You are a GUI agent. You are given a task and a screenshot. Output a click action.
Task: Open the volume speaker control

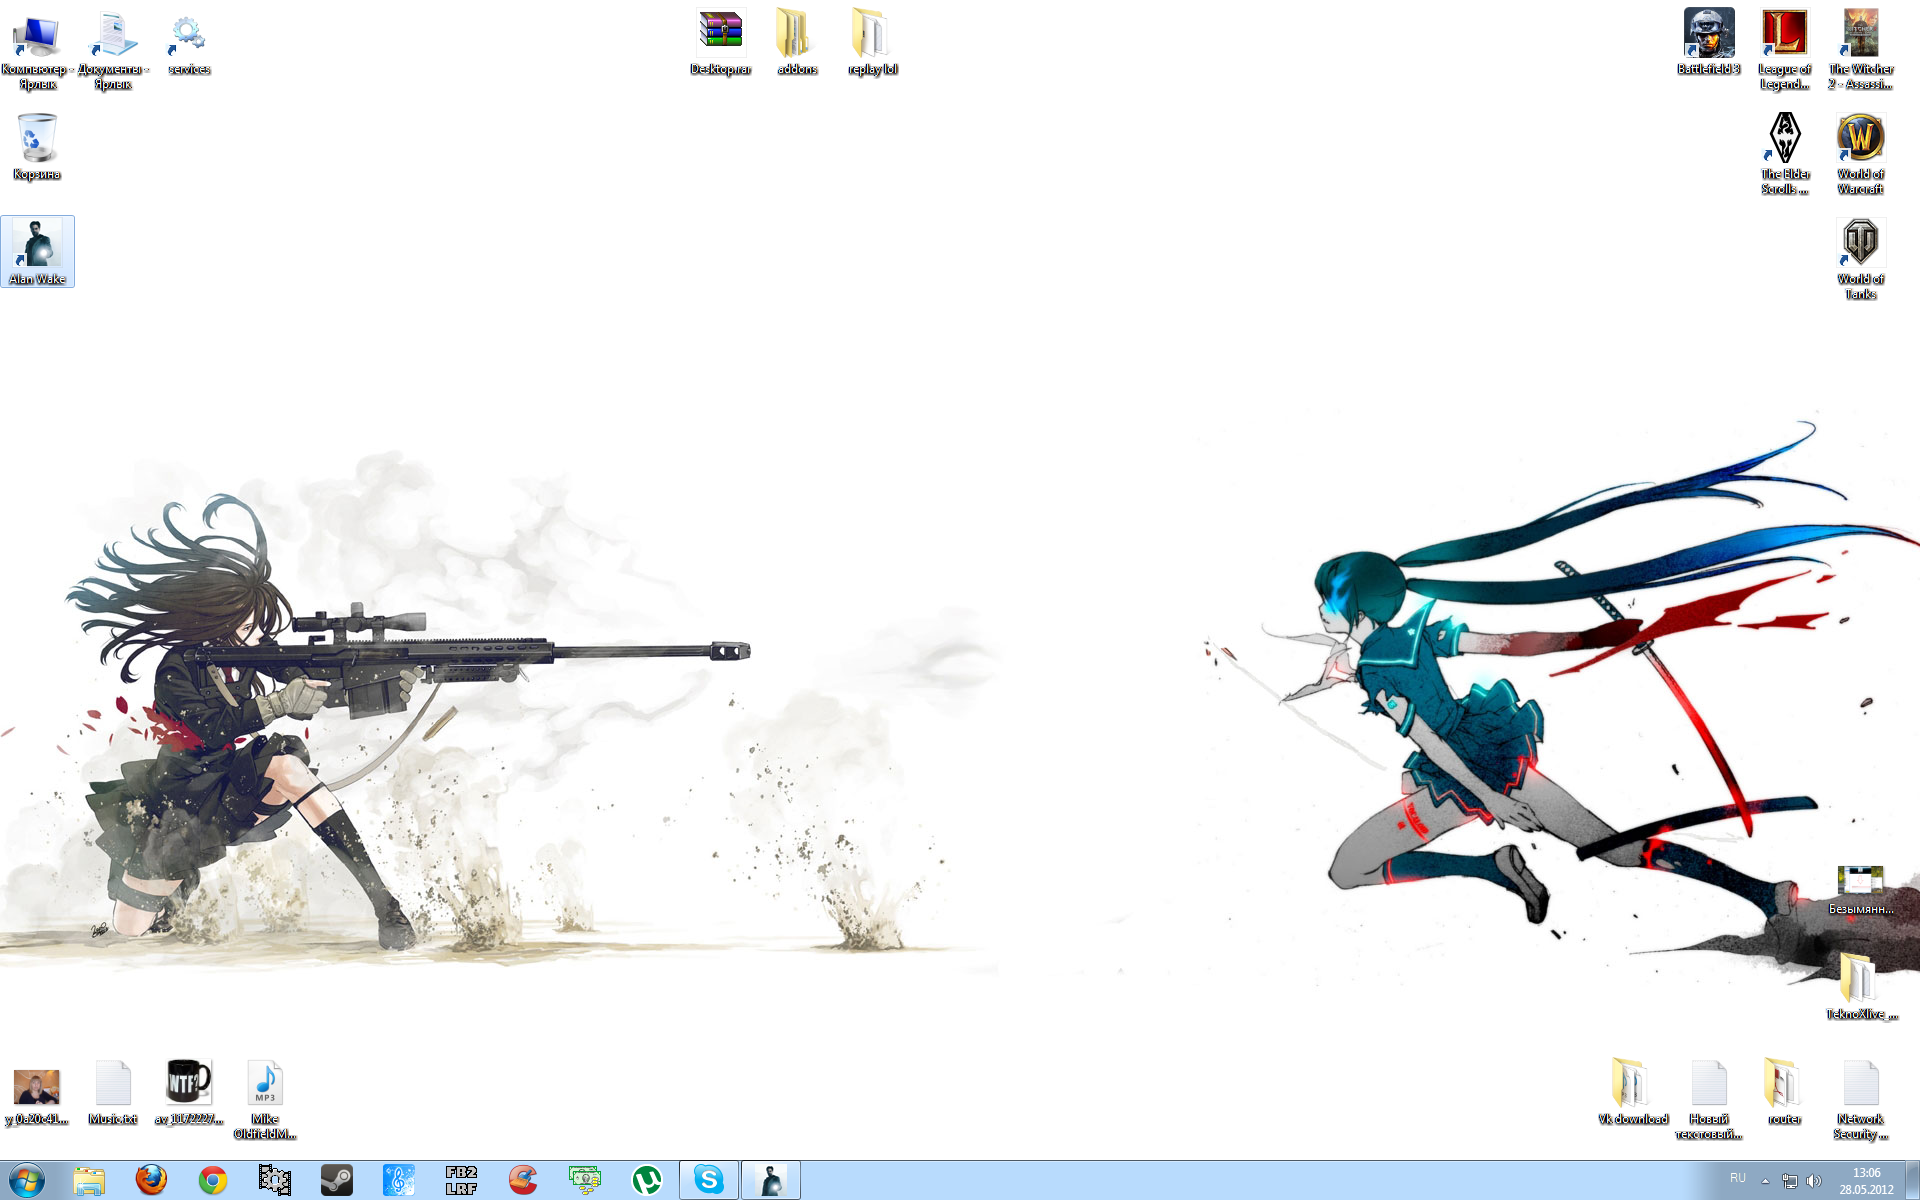(x=1814, y=1181)
